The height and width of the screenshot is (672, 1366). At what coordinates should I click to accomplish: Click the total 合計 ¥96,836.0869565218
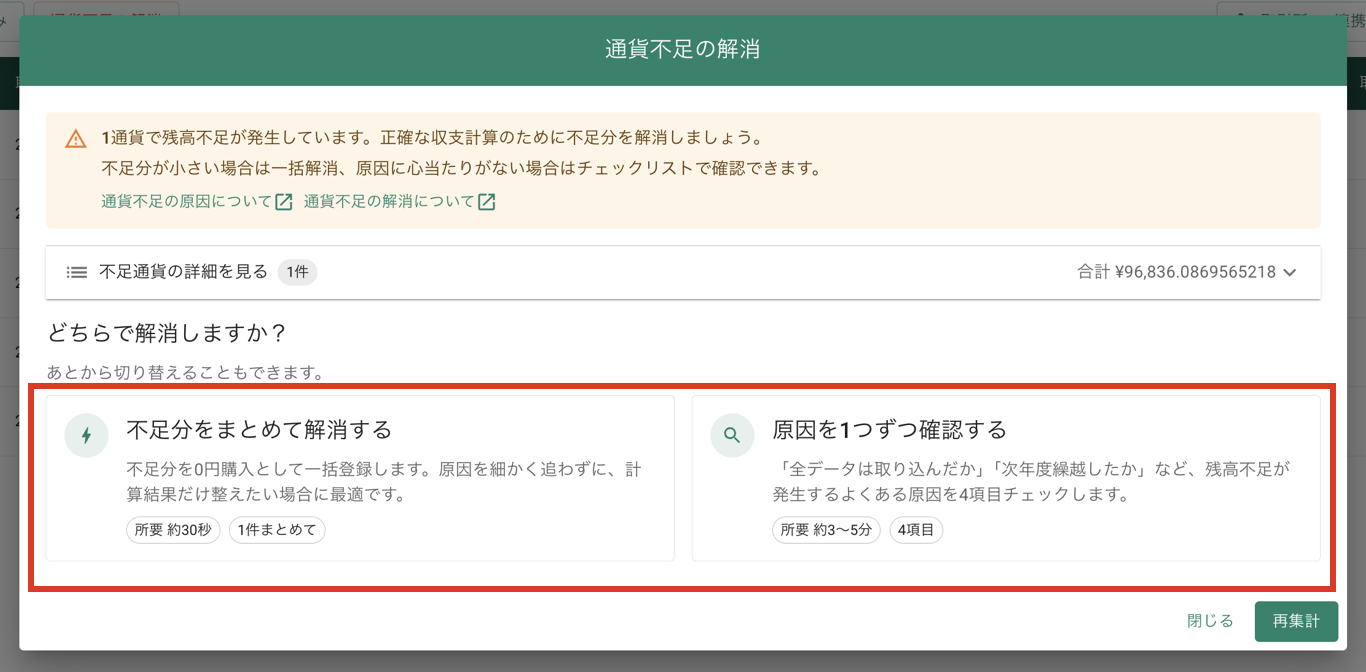pos(1176,272)
